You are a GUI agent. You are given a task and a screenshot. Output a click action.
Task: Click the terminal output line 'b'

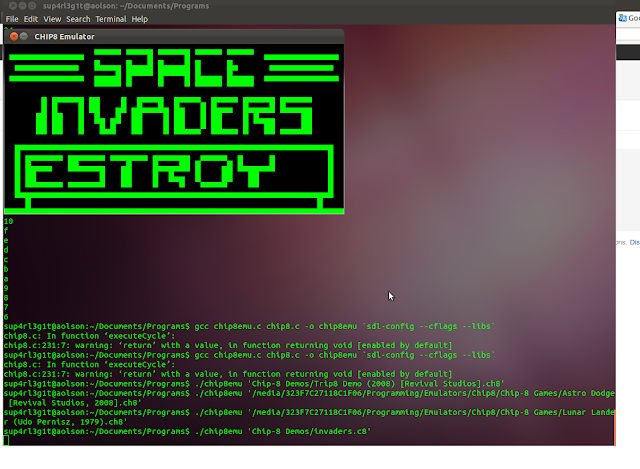6,269
